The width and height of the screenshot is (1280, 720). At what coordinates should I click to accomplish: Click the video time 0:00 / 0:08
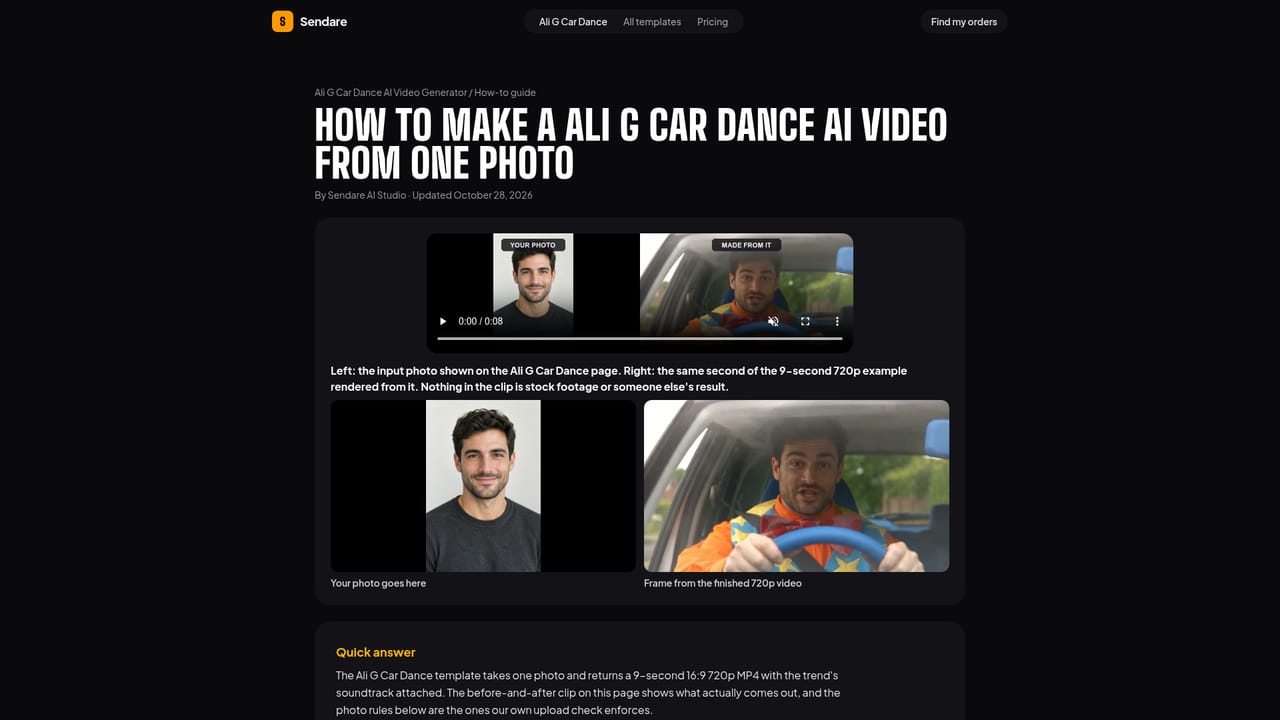480,321
